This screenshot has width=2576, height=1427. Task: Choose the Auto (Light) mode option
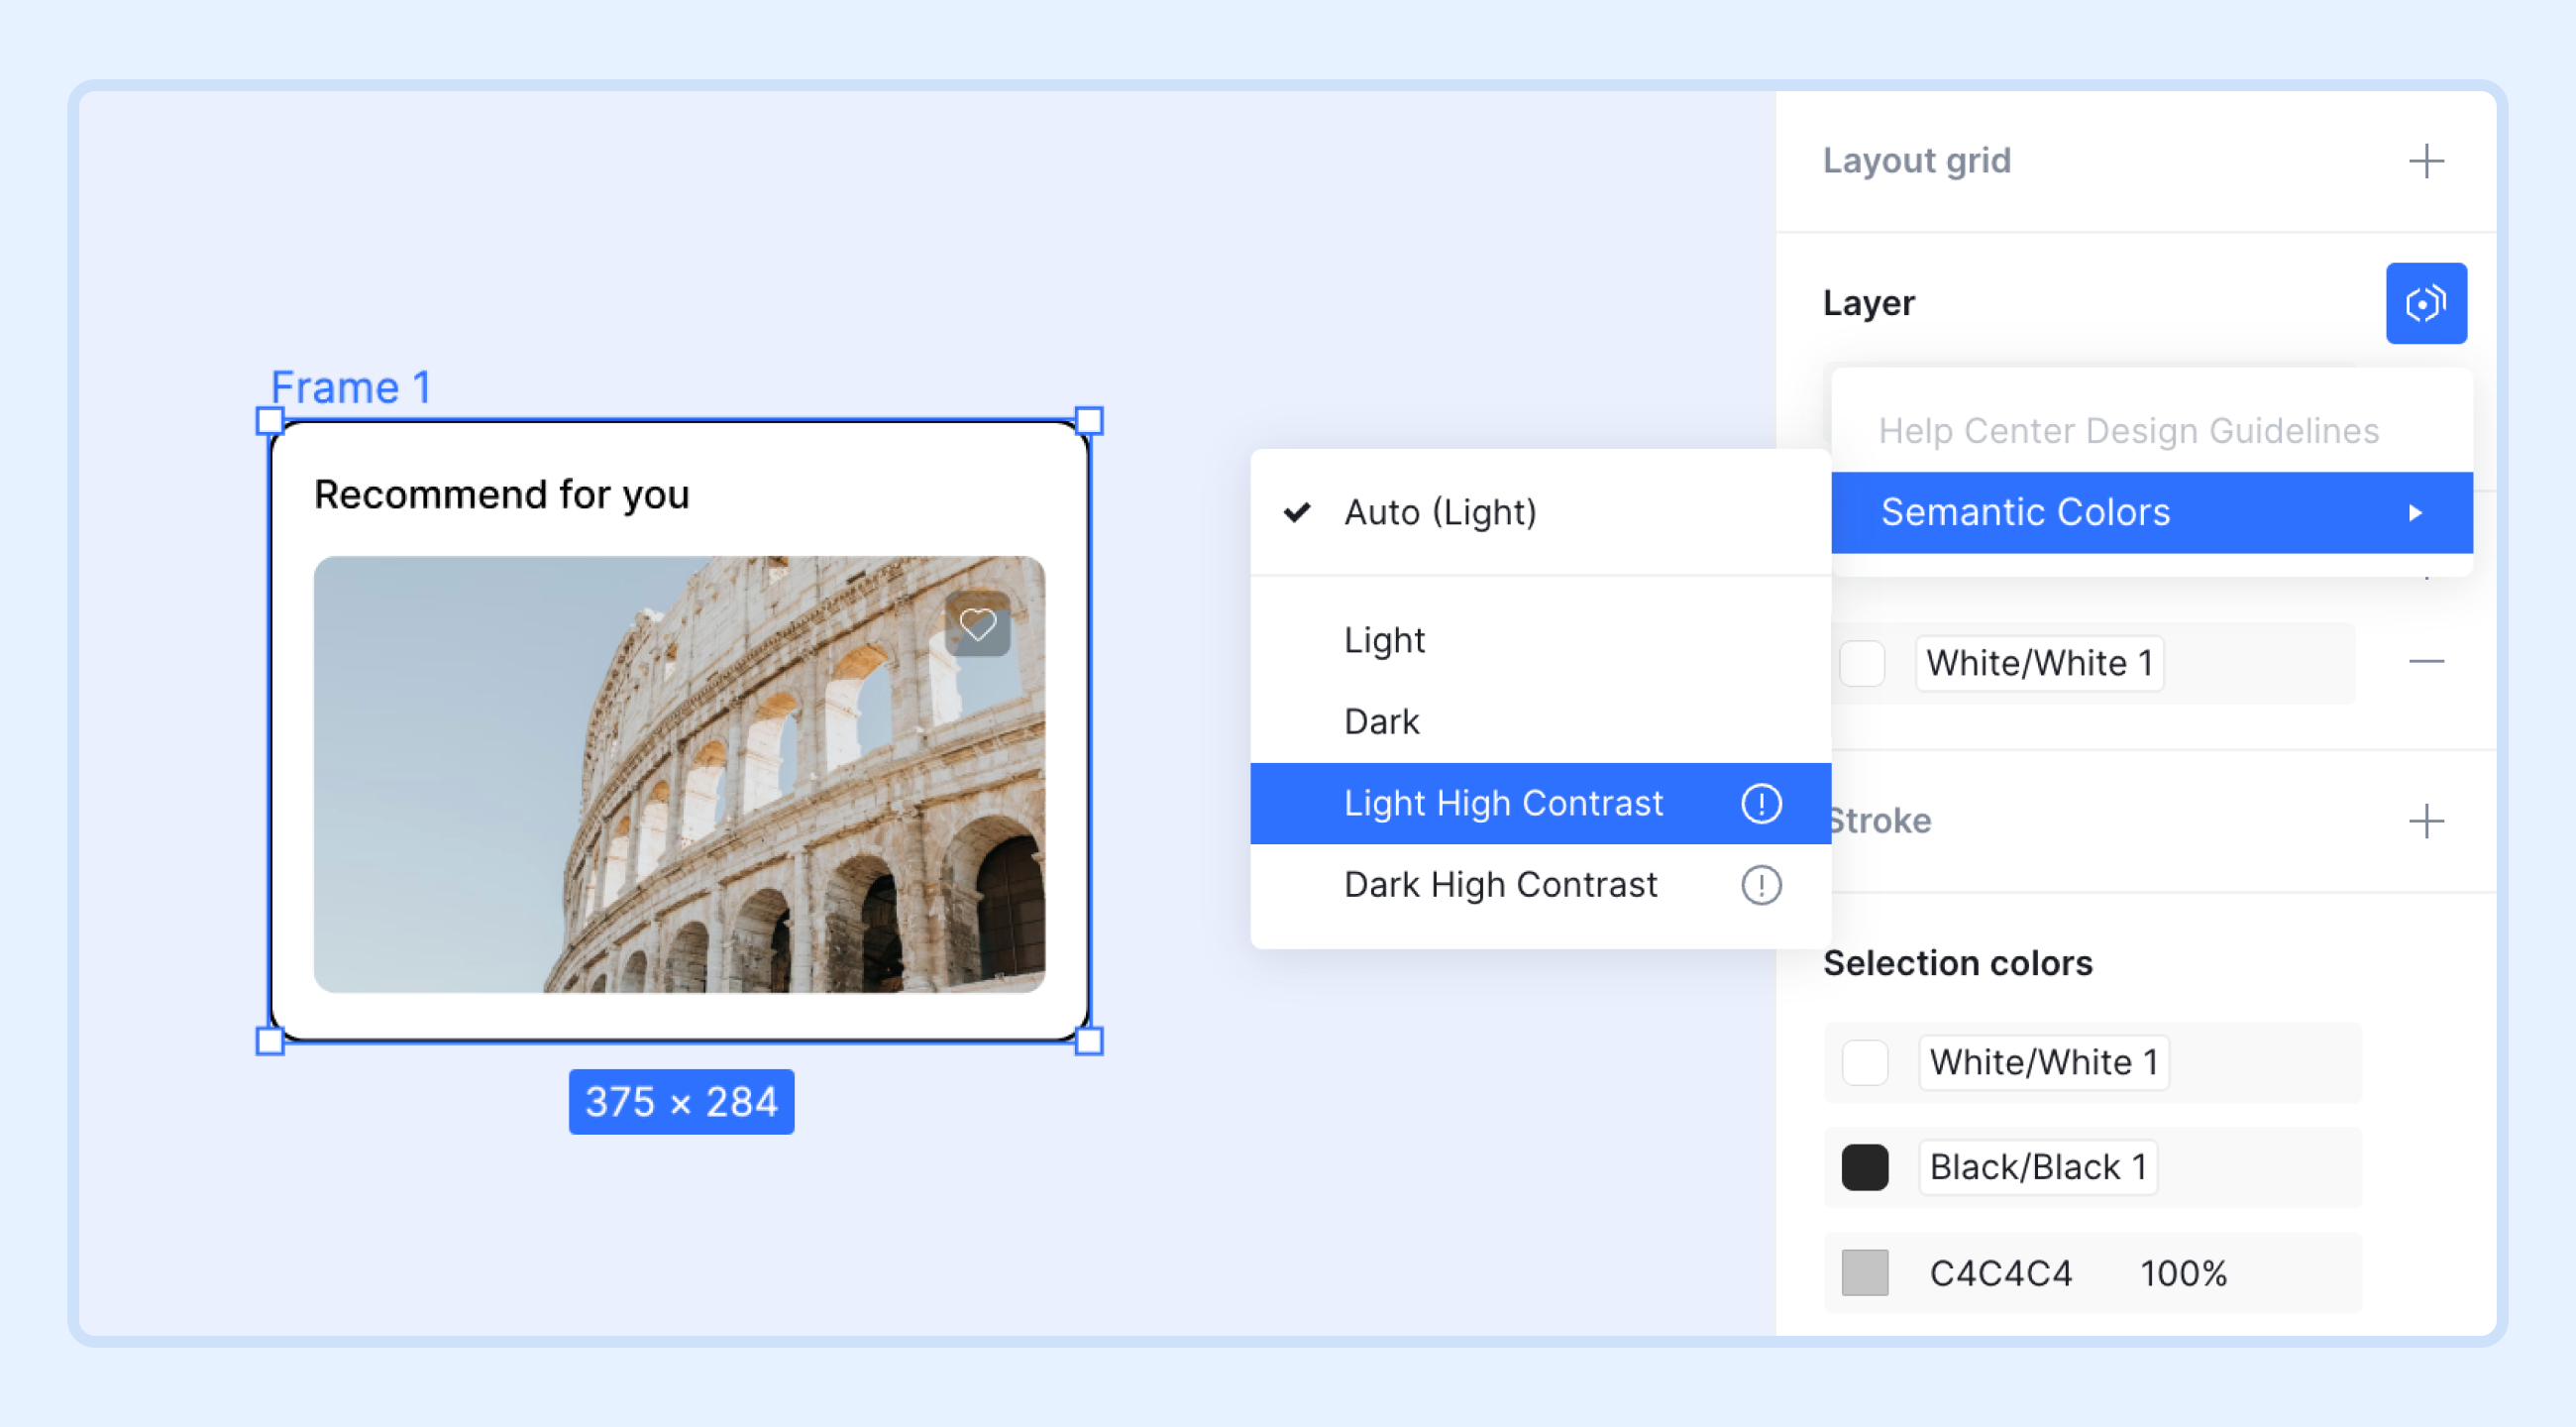(1540, 512)
